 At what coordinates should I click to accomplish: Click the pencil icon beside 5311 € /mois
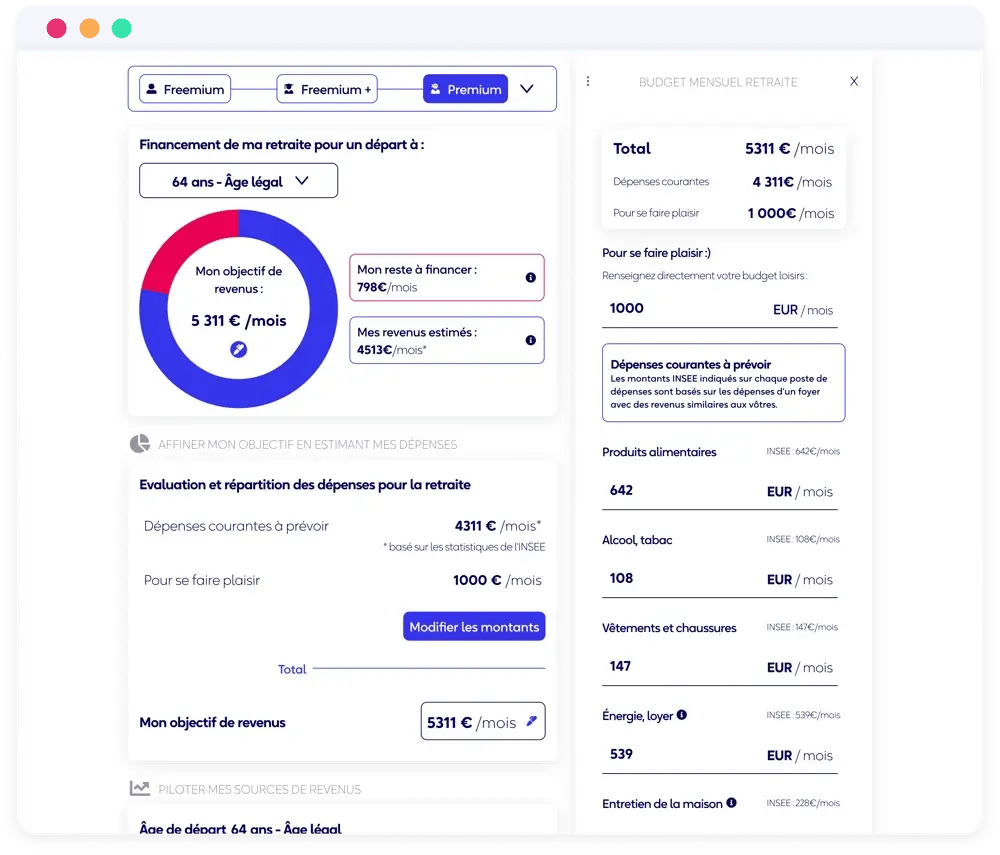click(531, 721)
